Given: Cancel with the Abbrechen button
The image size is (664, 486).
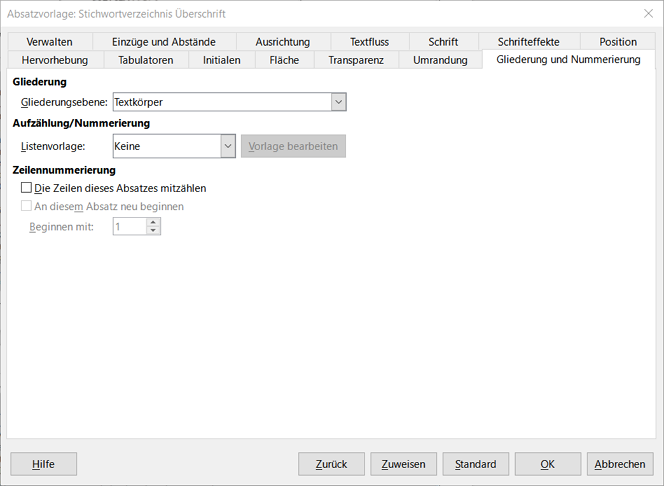Looking at the screenshot, I should [620, 464].
